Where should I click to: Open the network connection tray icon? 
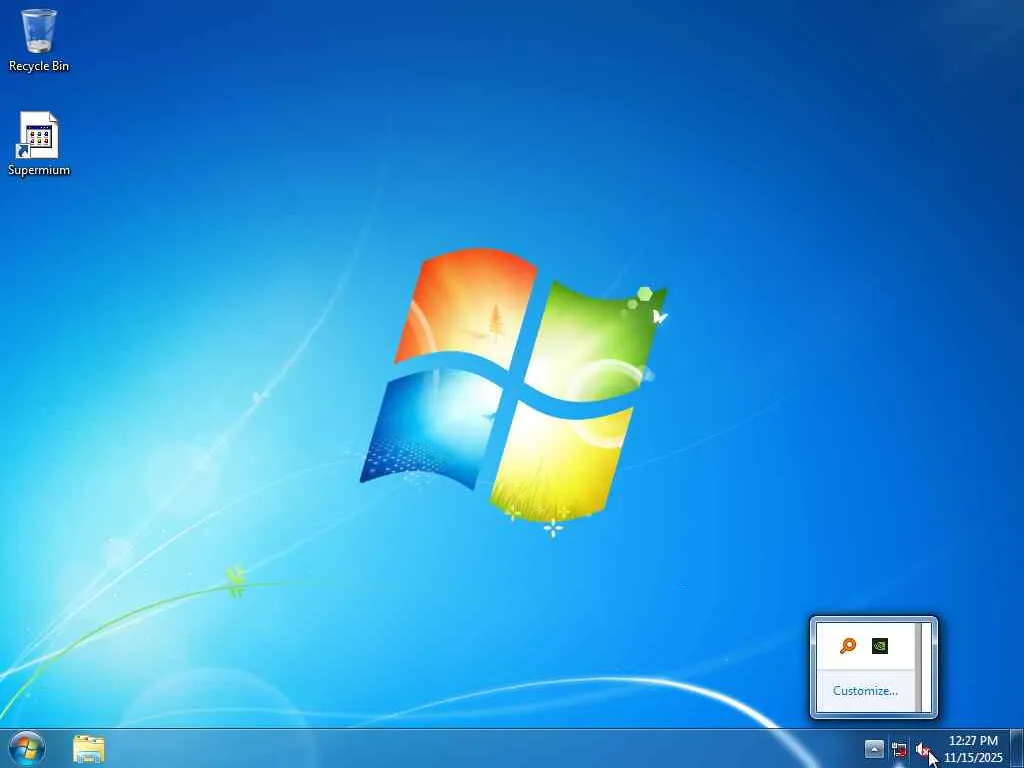pyautogui.click(x=899, y=750)
